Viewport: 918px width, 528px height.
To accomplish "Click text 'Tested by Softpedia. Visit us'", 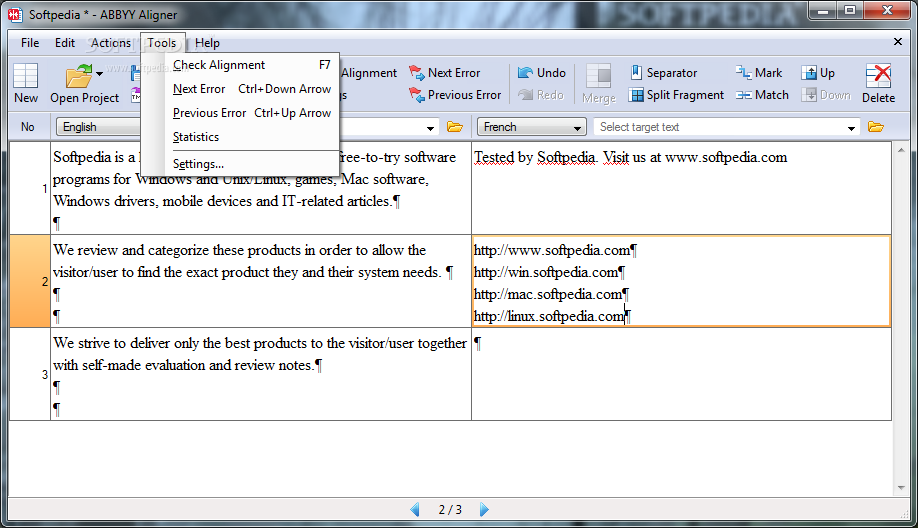I will point(560,157).
